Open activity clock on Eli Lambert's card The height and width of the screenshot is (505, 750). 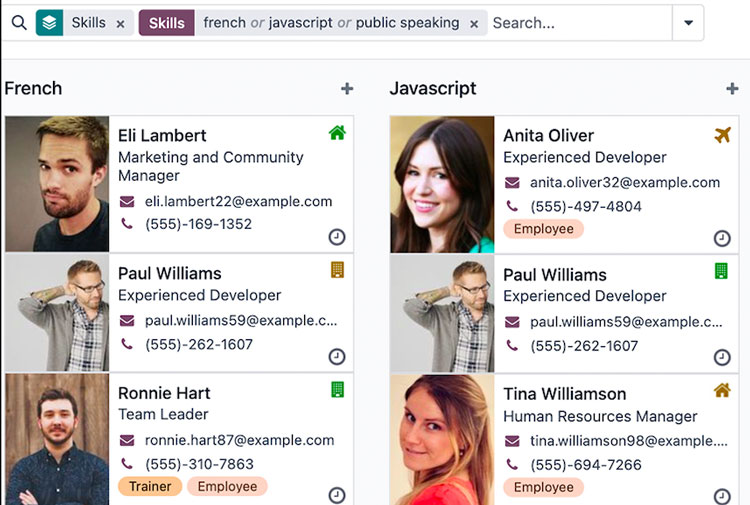coord(337,237)
